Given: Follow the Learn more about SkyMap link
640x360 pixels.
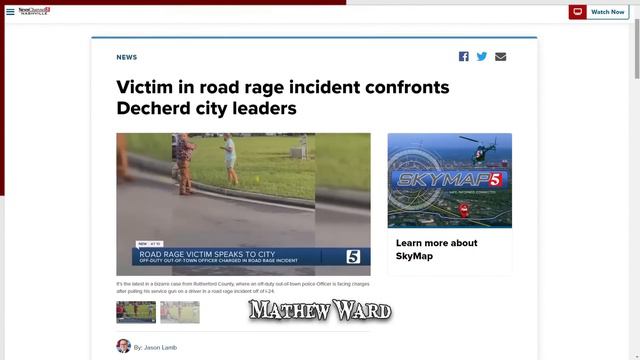Looking at the screenshot, I should [436, 249].
